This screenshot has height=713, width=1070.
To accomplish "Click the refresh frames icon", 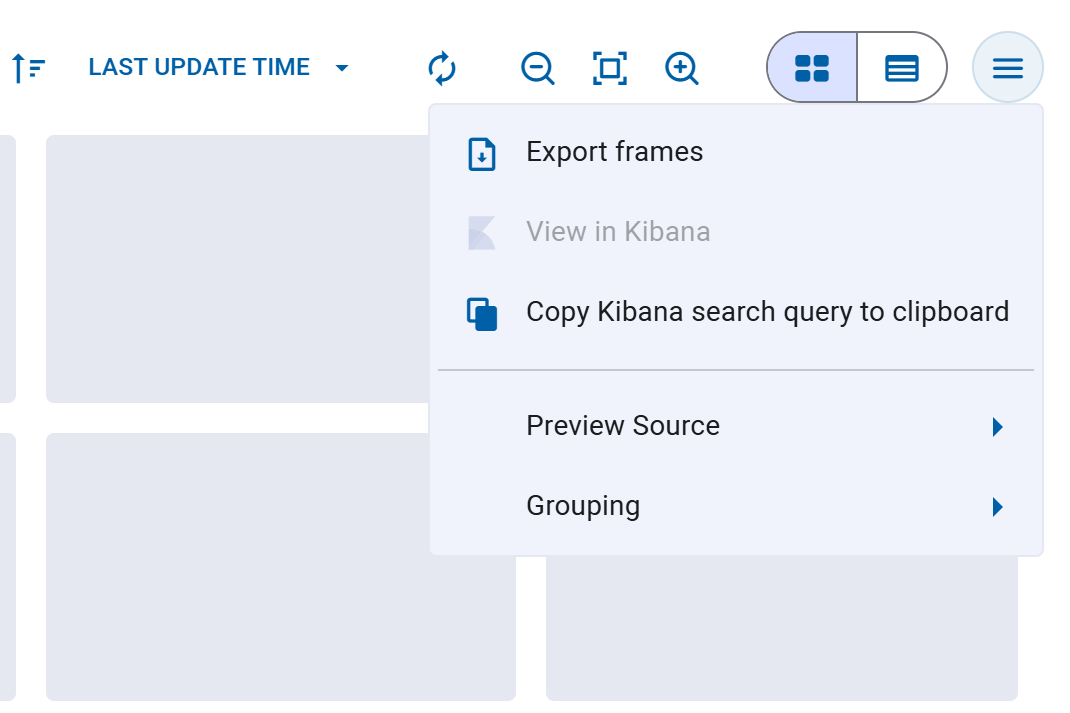I will tap(442, 67).
